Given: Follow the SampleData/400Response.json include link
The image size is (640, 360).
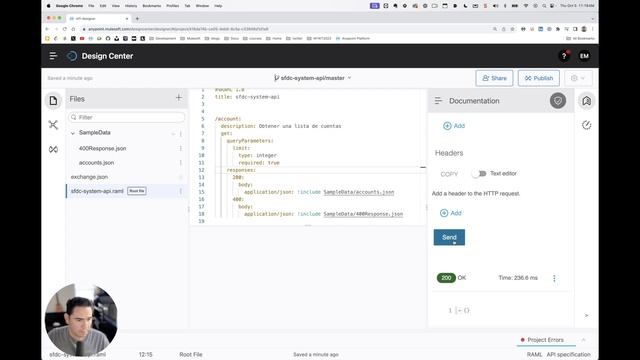Looking at the screenshot, I should point(363,214).
